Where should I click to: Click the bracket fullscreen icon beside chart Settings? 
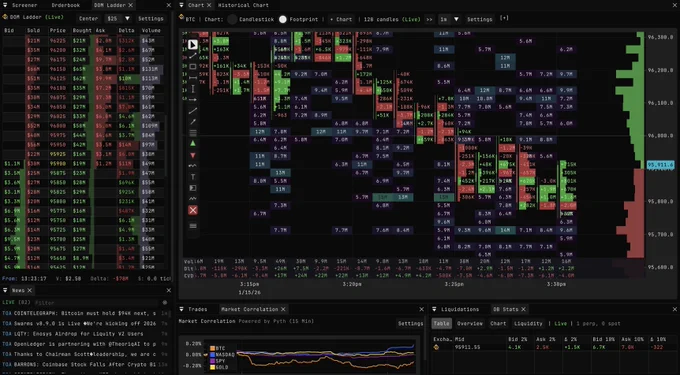click(504, 18)
